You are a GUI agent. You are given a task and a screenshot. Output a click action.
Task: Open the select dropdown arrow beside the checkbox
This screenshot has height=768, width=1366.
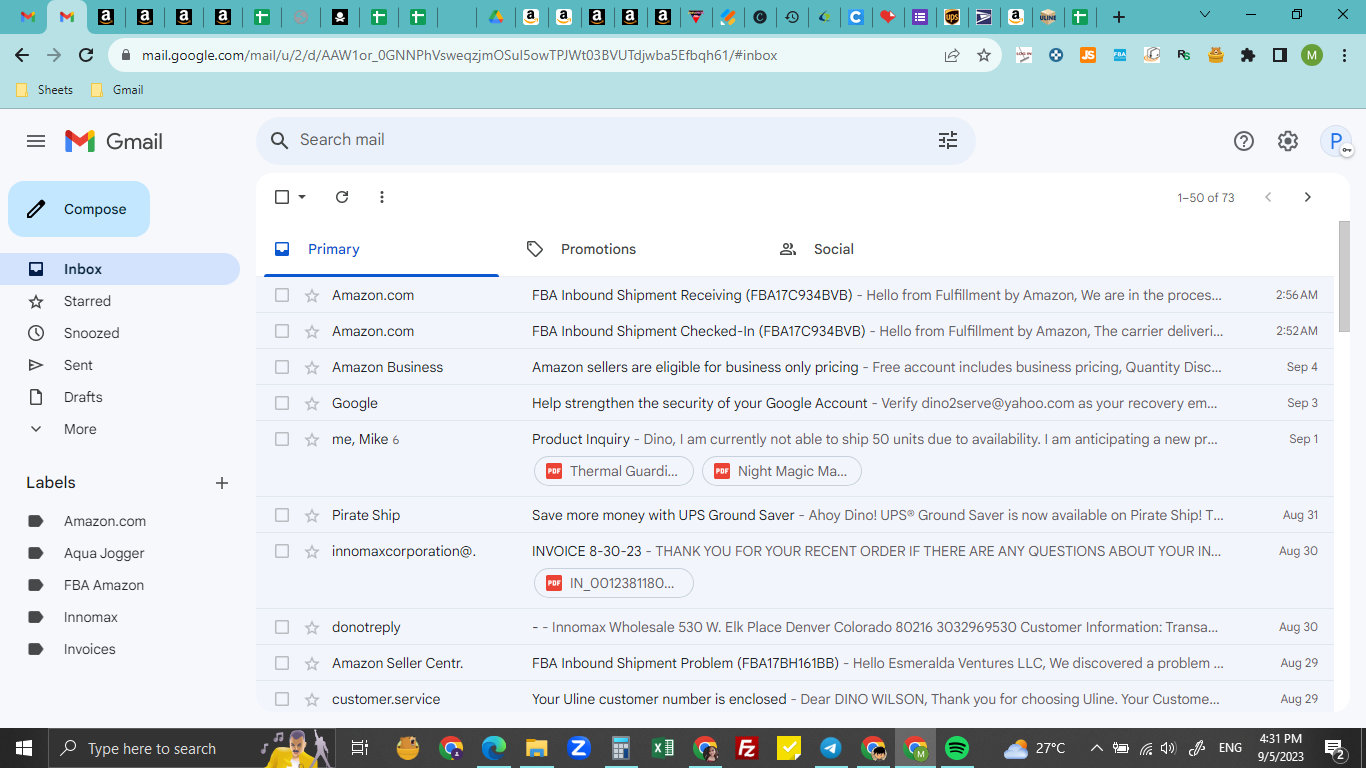(302, 197)
